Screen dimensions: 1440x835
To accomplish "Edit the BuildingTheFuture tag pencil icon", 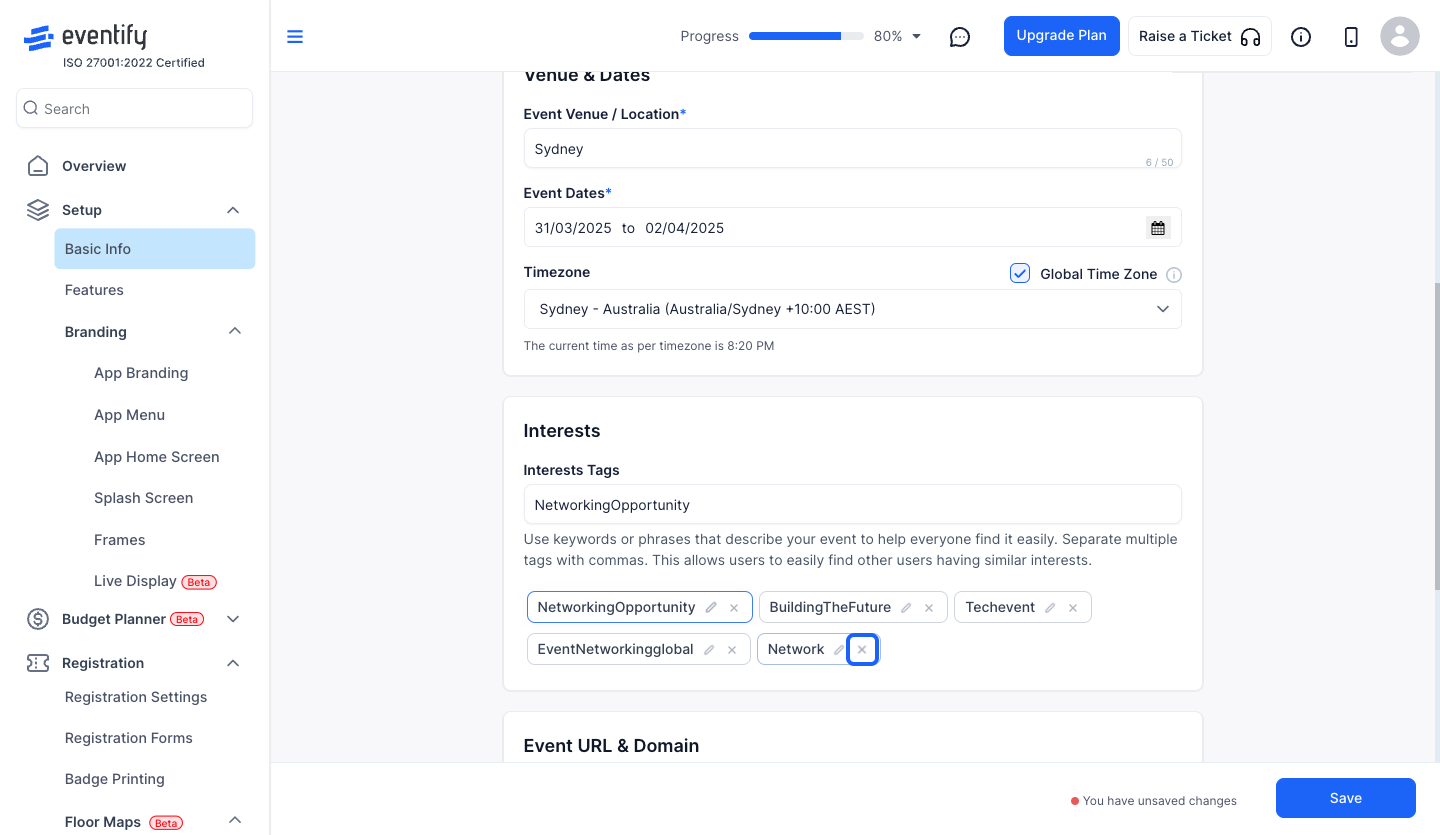I will pyautogui.click(x=906, y=608).
